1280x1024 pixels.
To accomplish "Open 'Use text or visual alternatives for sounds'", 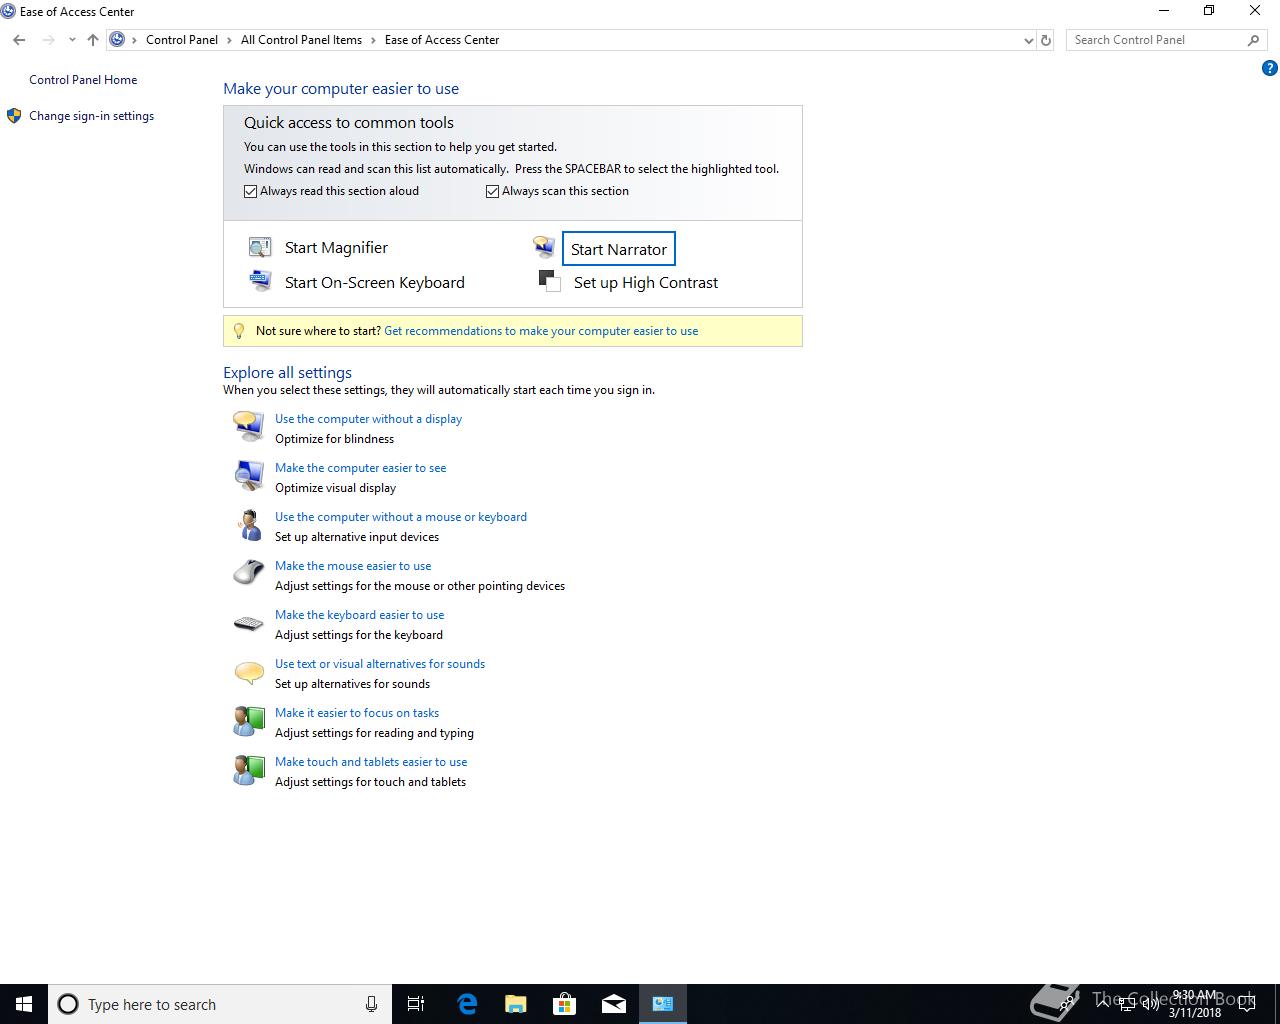I will tap(380, 664).
